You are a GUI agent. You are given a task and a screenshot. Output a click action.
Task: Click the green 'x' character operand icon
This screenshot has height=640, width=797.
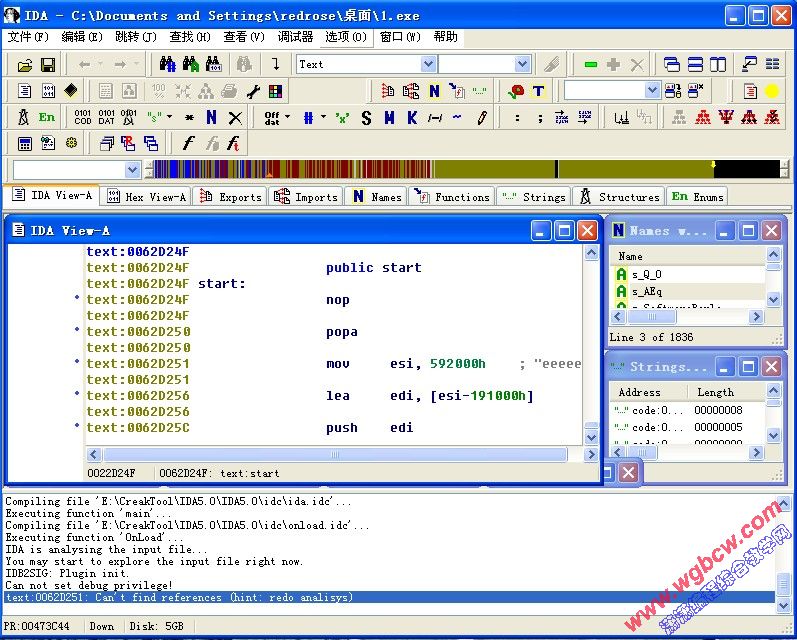click(343, 118)
